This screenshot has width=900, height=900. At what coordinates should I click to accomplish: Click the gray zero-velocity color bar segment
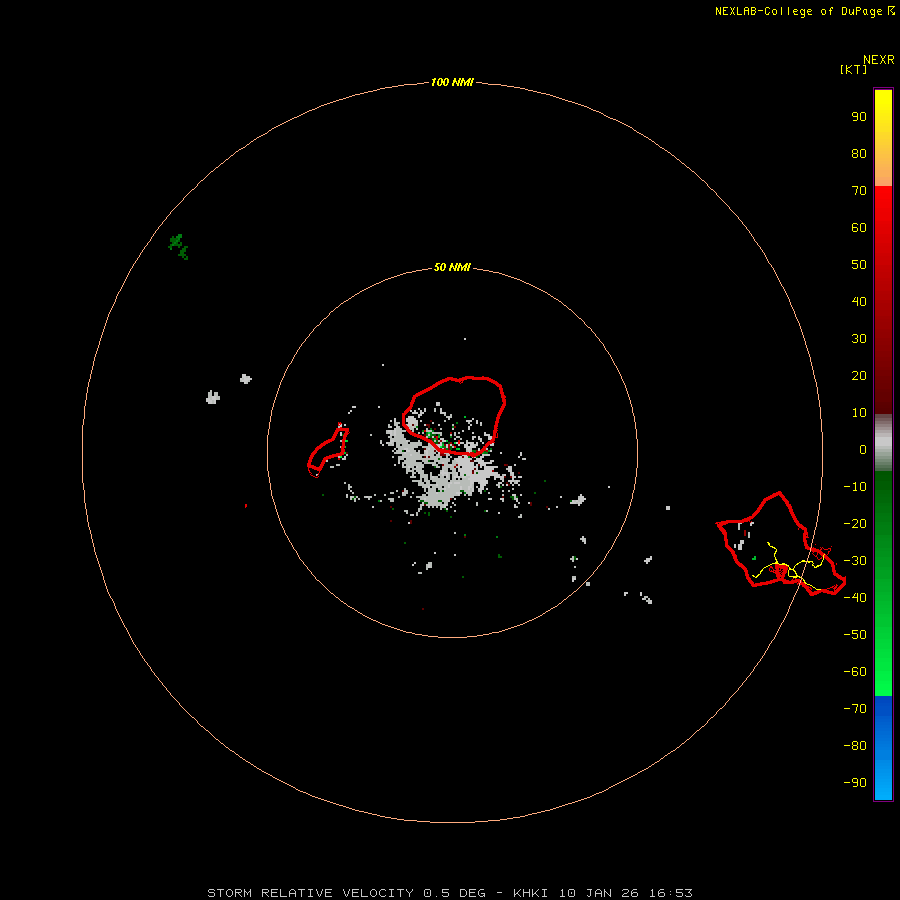[883, 443]
